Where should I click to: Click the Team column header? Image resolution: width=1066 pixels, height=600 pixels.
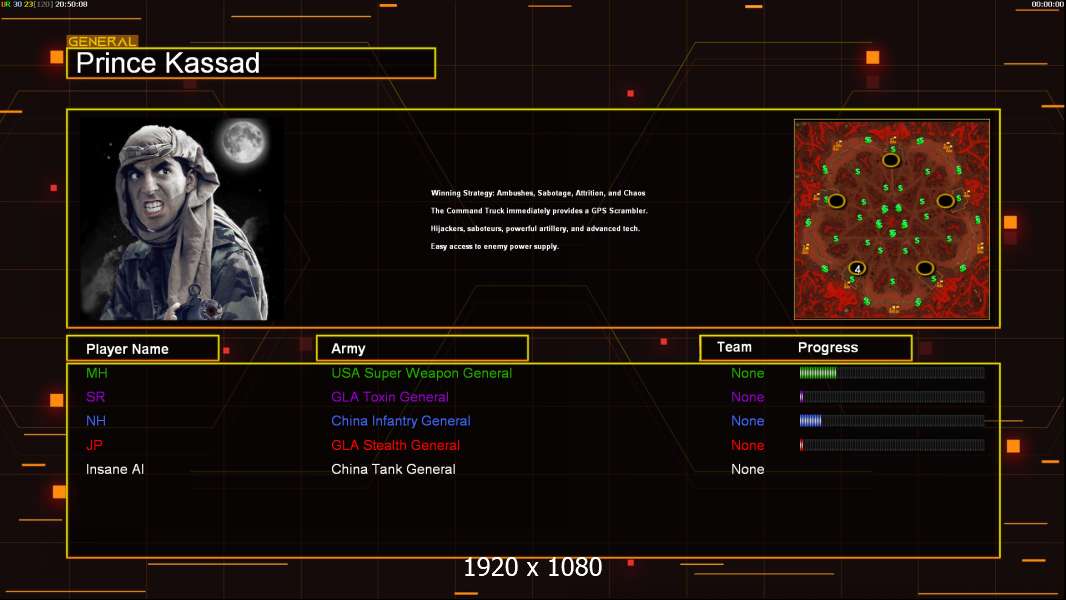734,347
